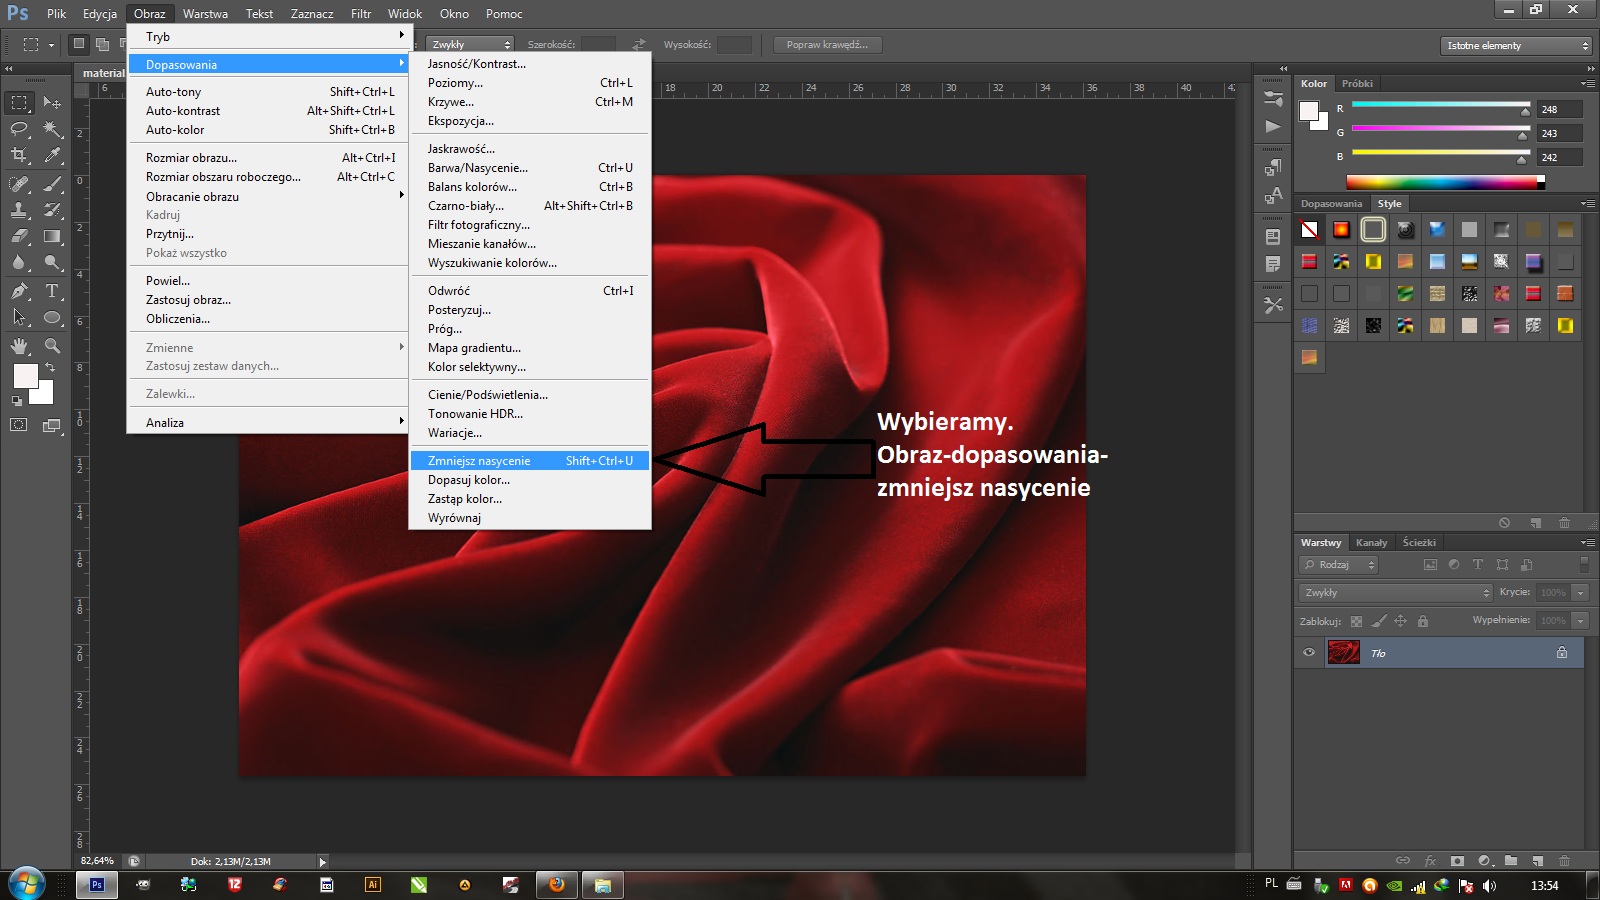Click Rozmiar obrazu menu entry

click(268, 158)
